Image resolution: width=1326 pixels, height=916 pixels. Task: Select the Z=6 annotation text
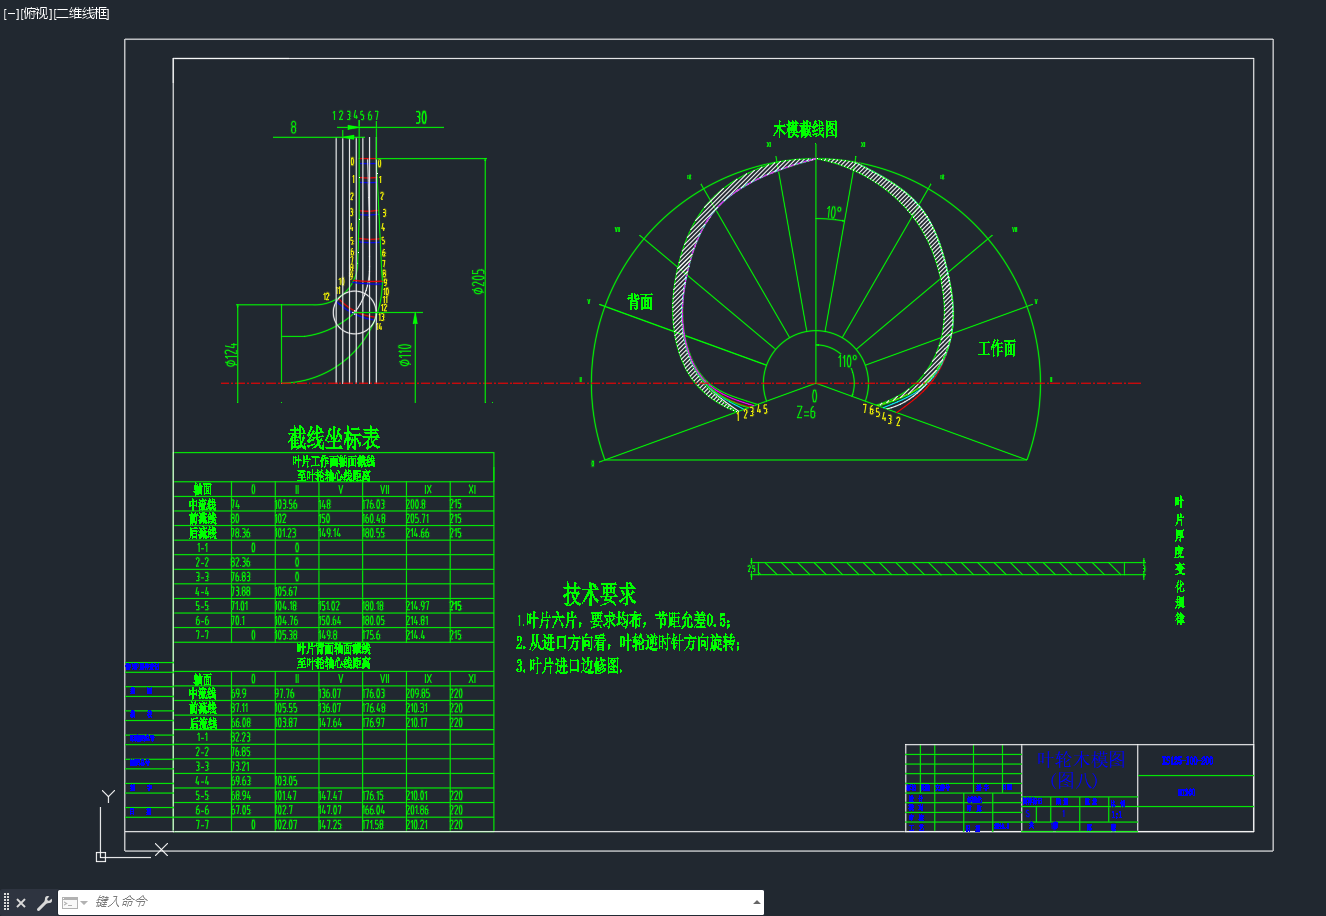(x=806, y=412)
